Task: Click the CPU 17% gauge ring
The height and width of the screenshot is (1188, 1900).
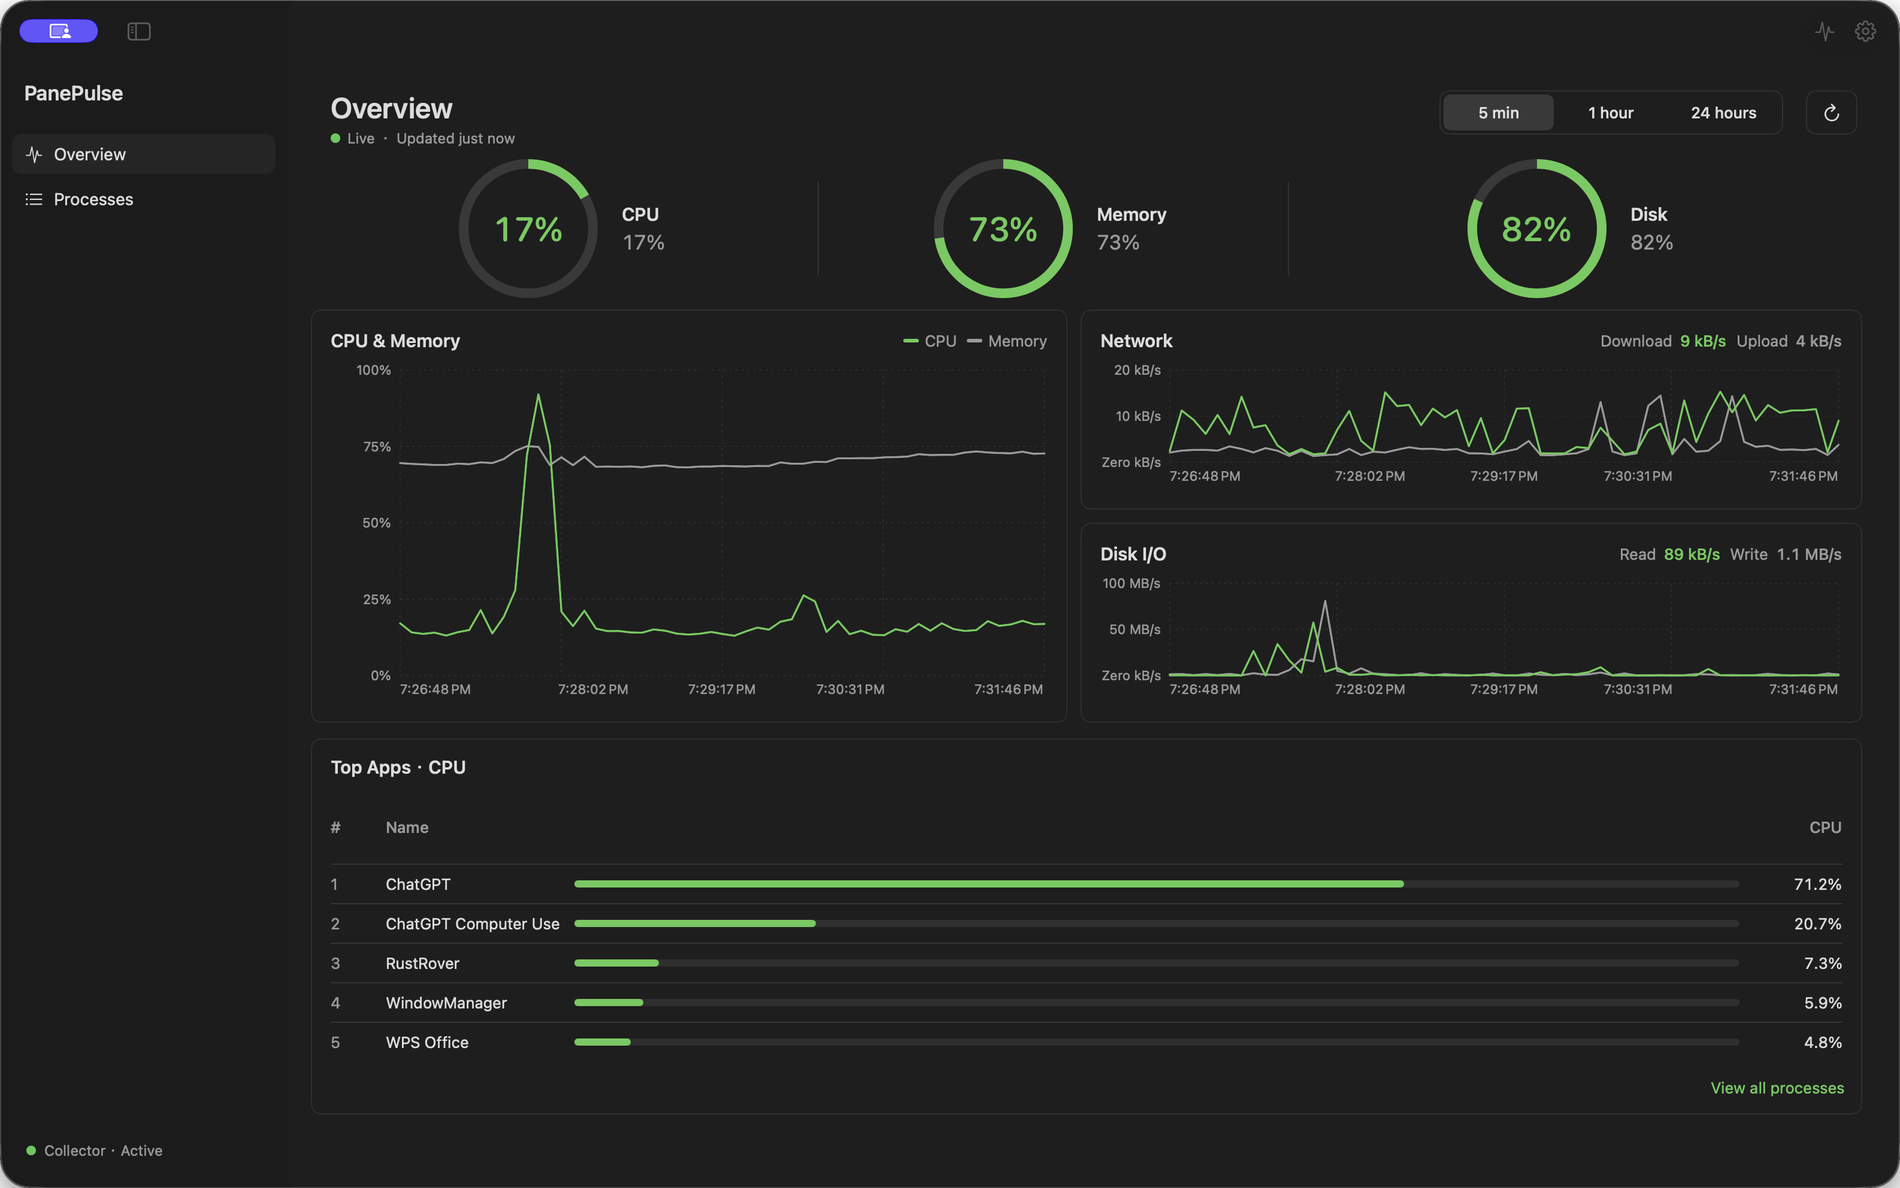Action: pyautogui.click(x=528, y=228)
